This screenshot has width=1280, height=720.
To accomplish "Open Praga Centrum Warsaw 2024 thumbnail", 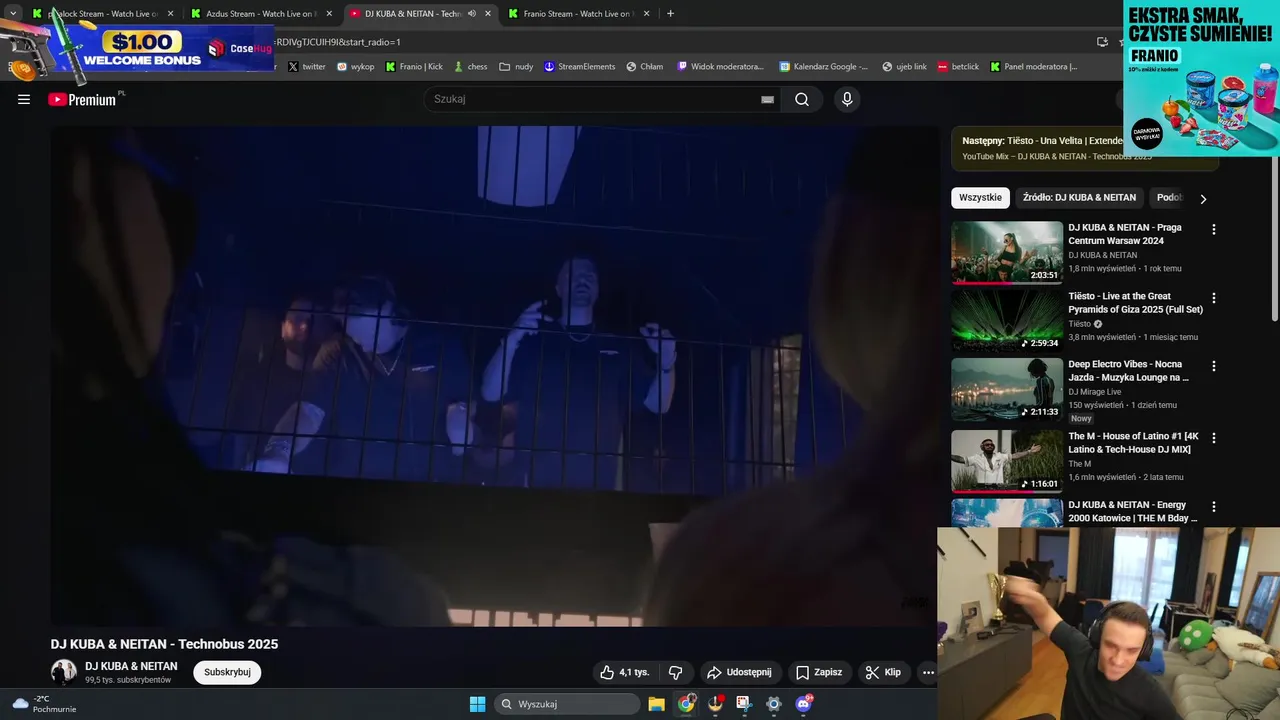I will point(1007,252).
